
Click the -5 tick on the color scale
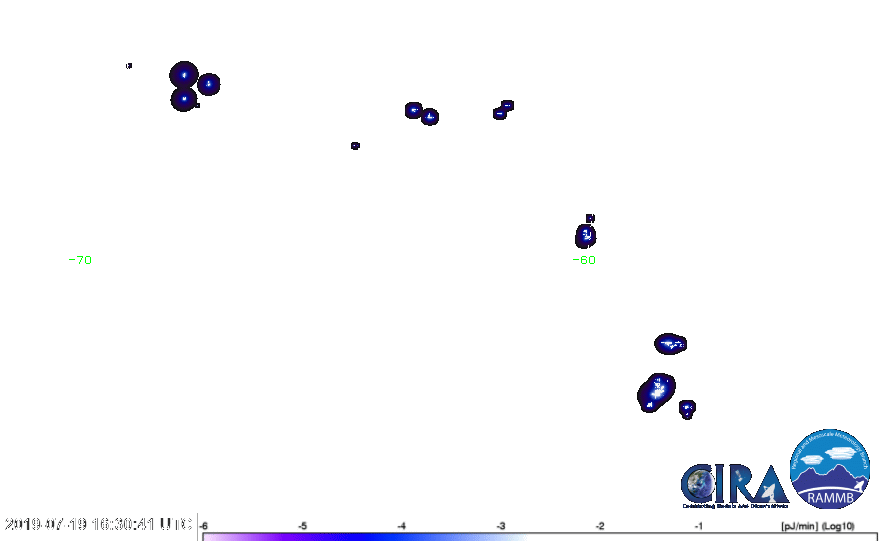tap(302, 525)
